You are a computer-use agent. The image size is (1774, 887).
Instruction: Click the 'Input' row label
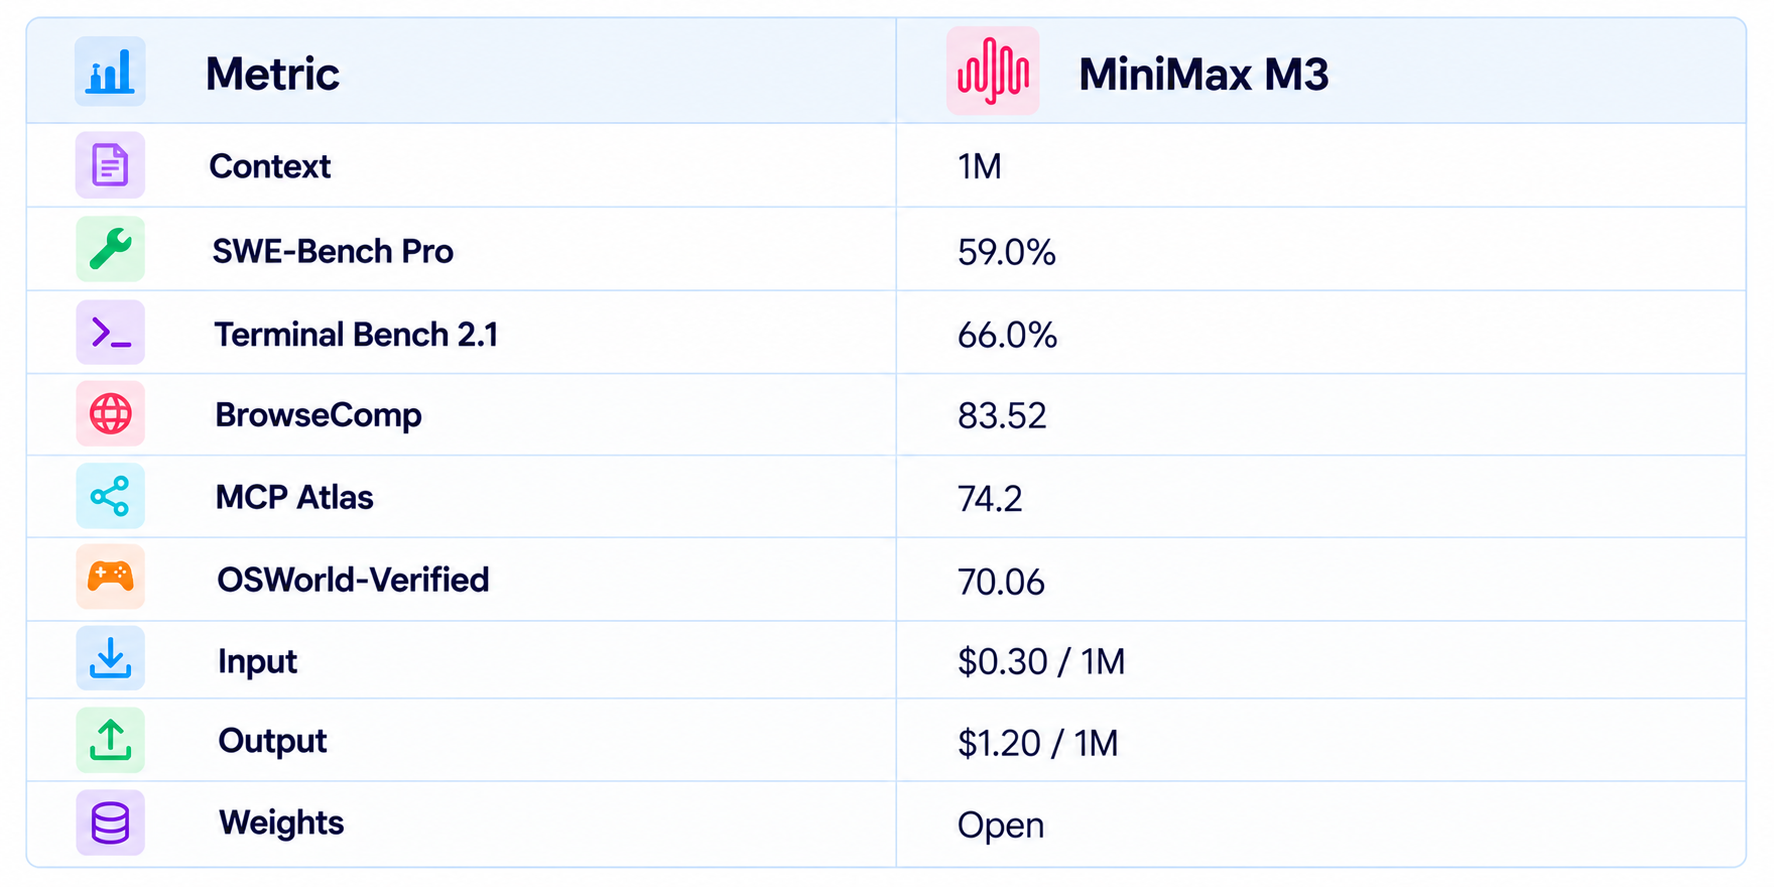pyautogui.click(x=257, y=662)
